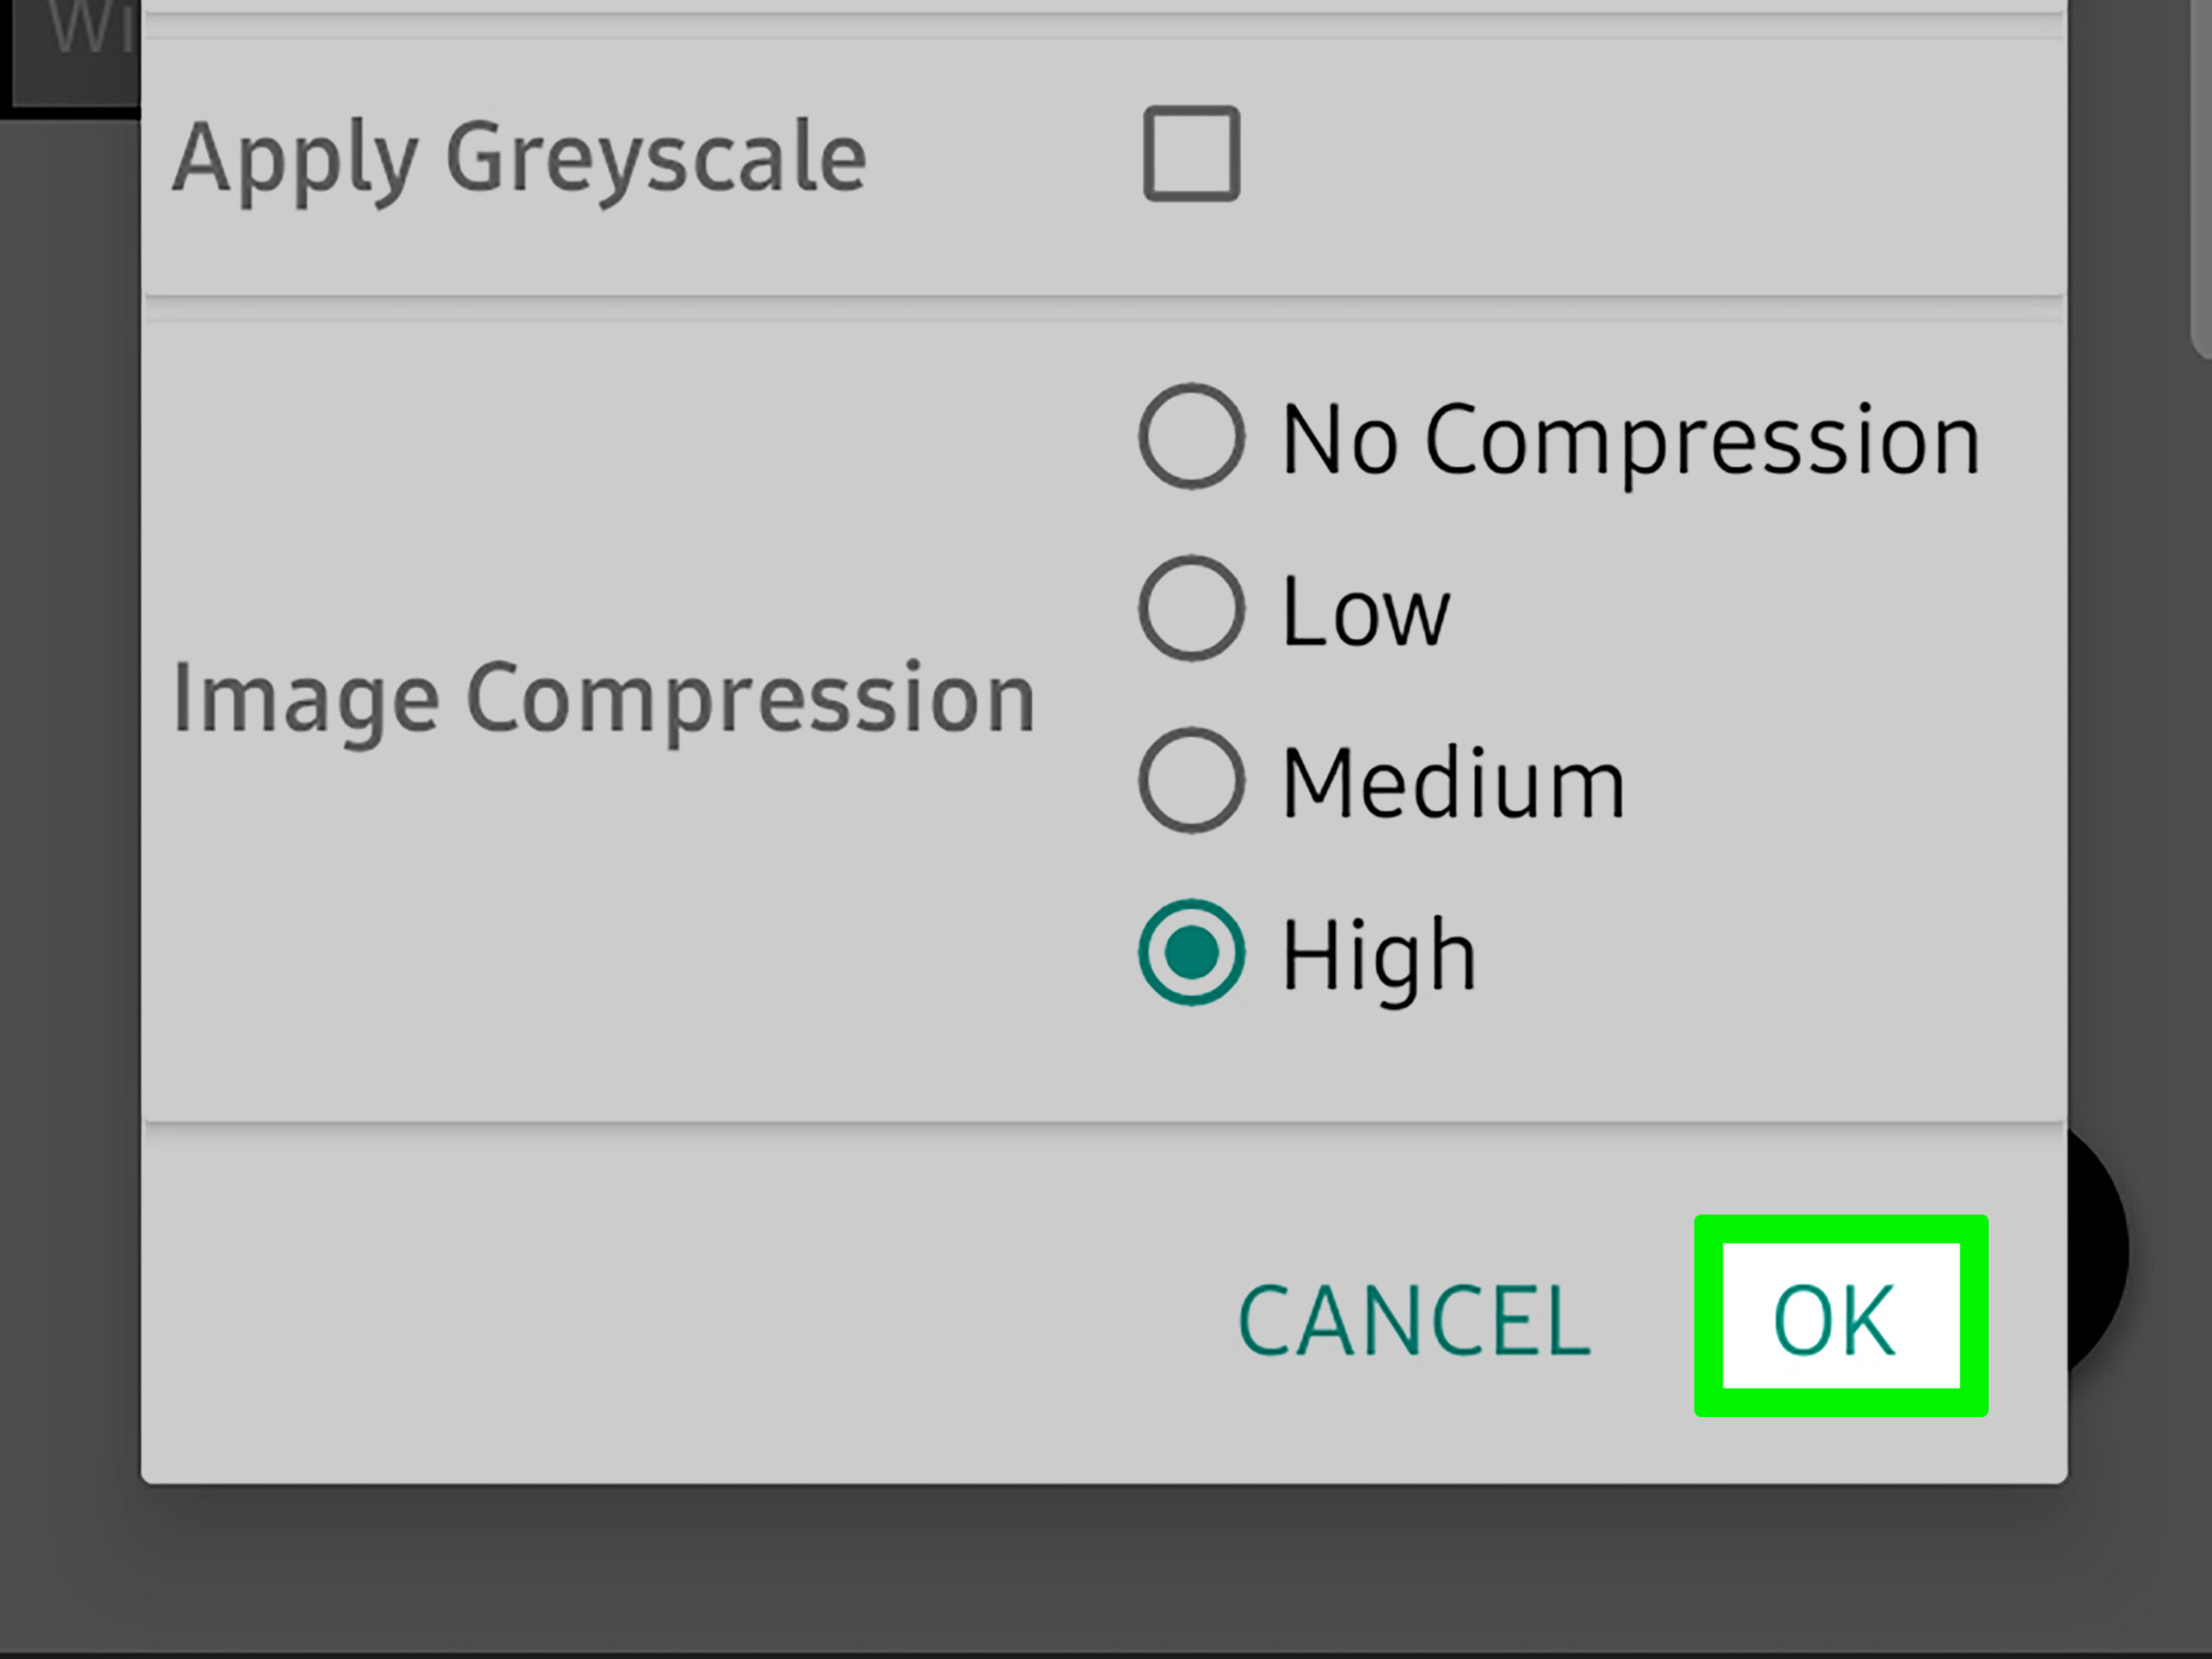
Task: Click the "Apply Greyscale" label text
Action: [519, 158]
